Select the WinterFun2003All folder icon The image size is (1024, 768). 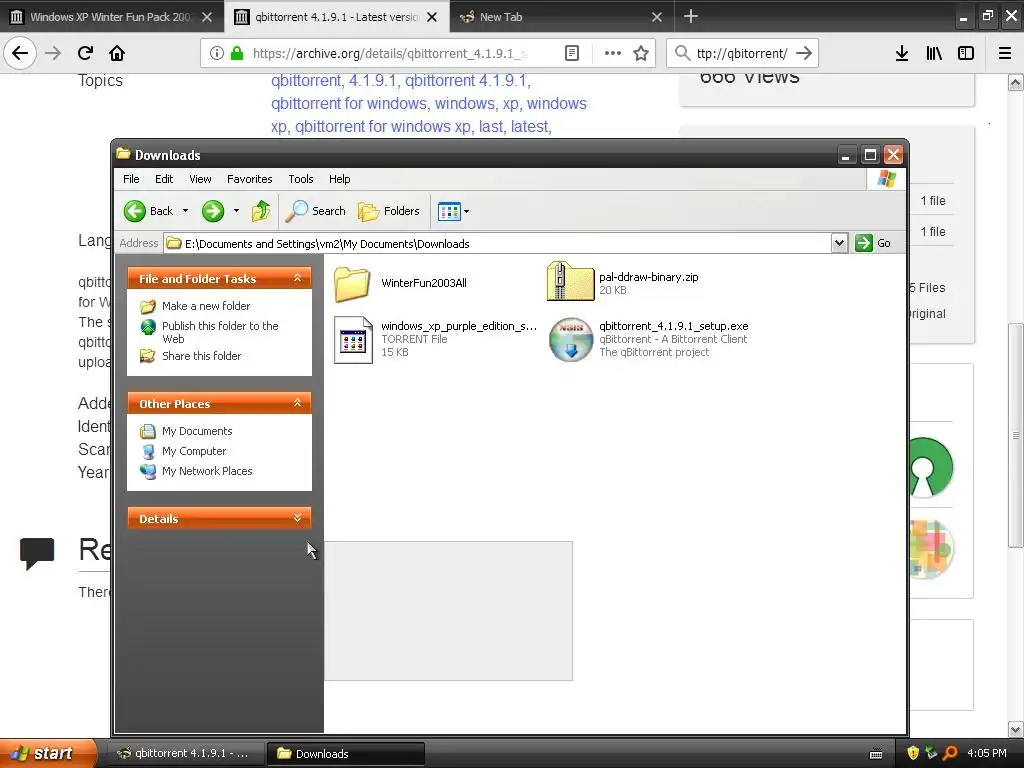(353, 284)
